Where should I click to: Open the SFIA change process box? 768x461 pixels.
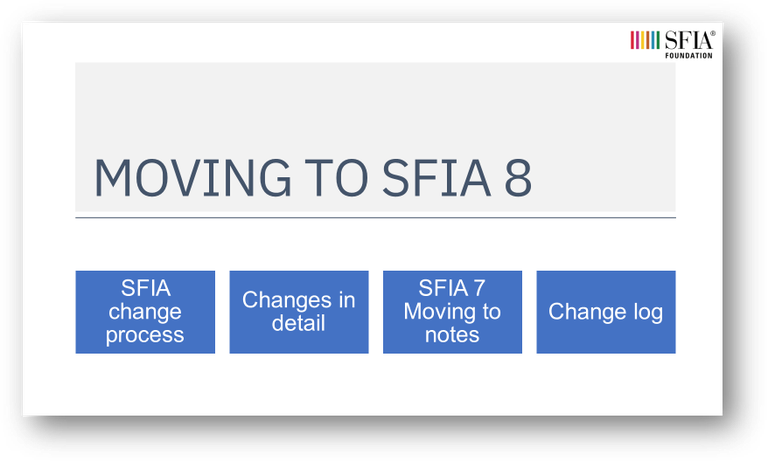tap(145, 312)
